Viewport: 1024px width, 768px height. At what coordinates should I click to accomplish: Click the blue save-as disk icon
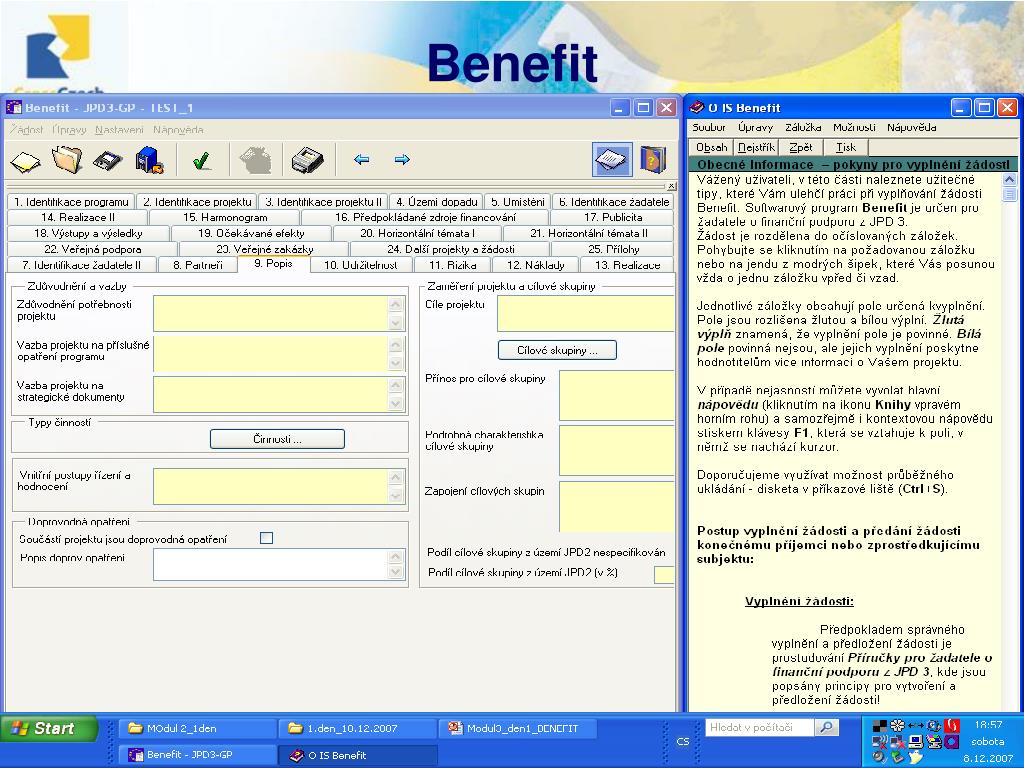[x=149, y=160]
